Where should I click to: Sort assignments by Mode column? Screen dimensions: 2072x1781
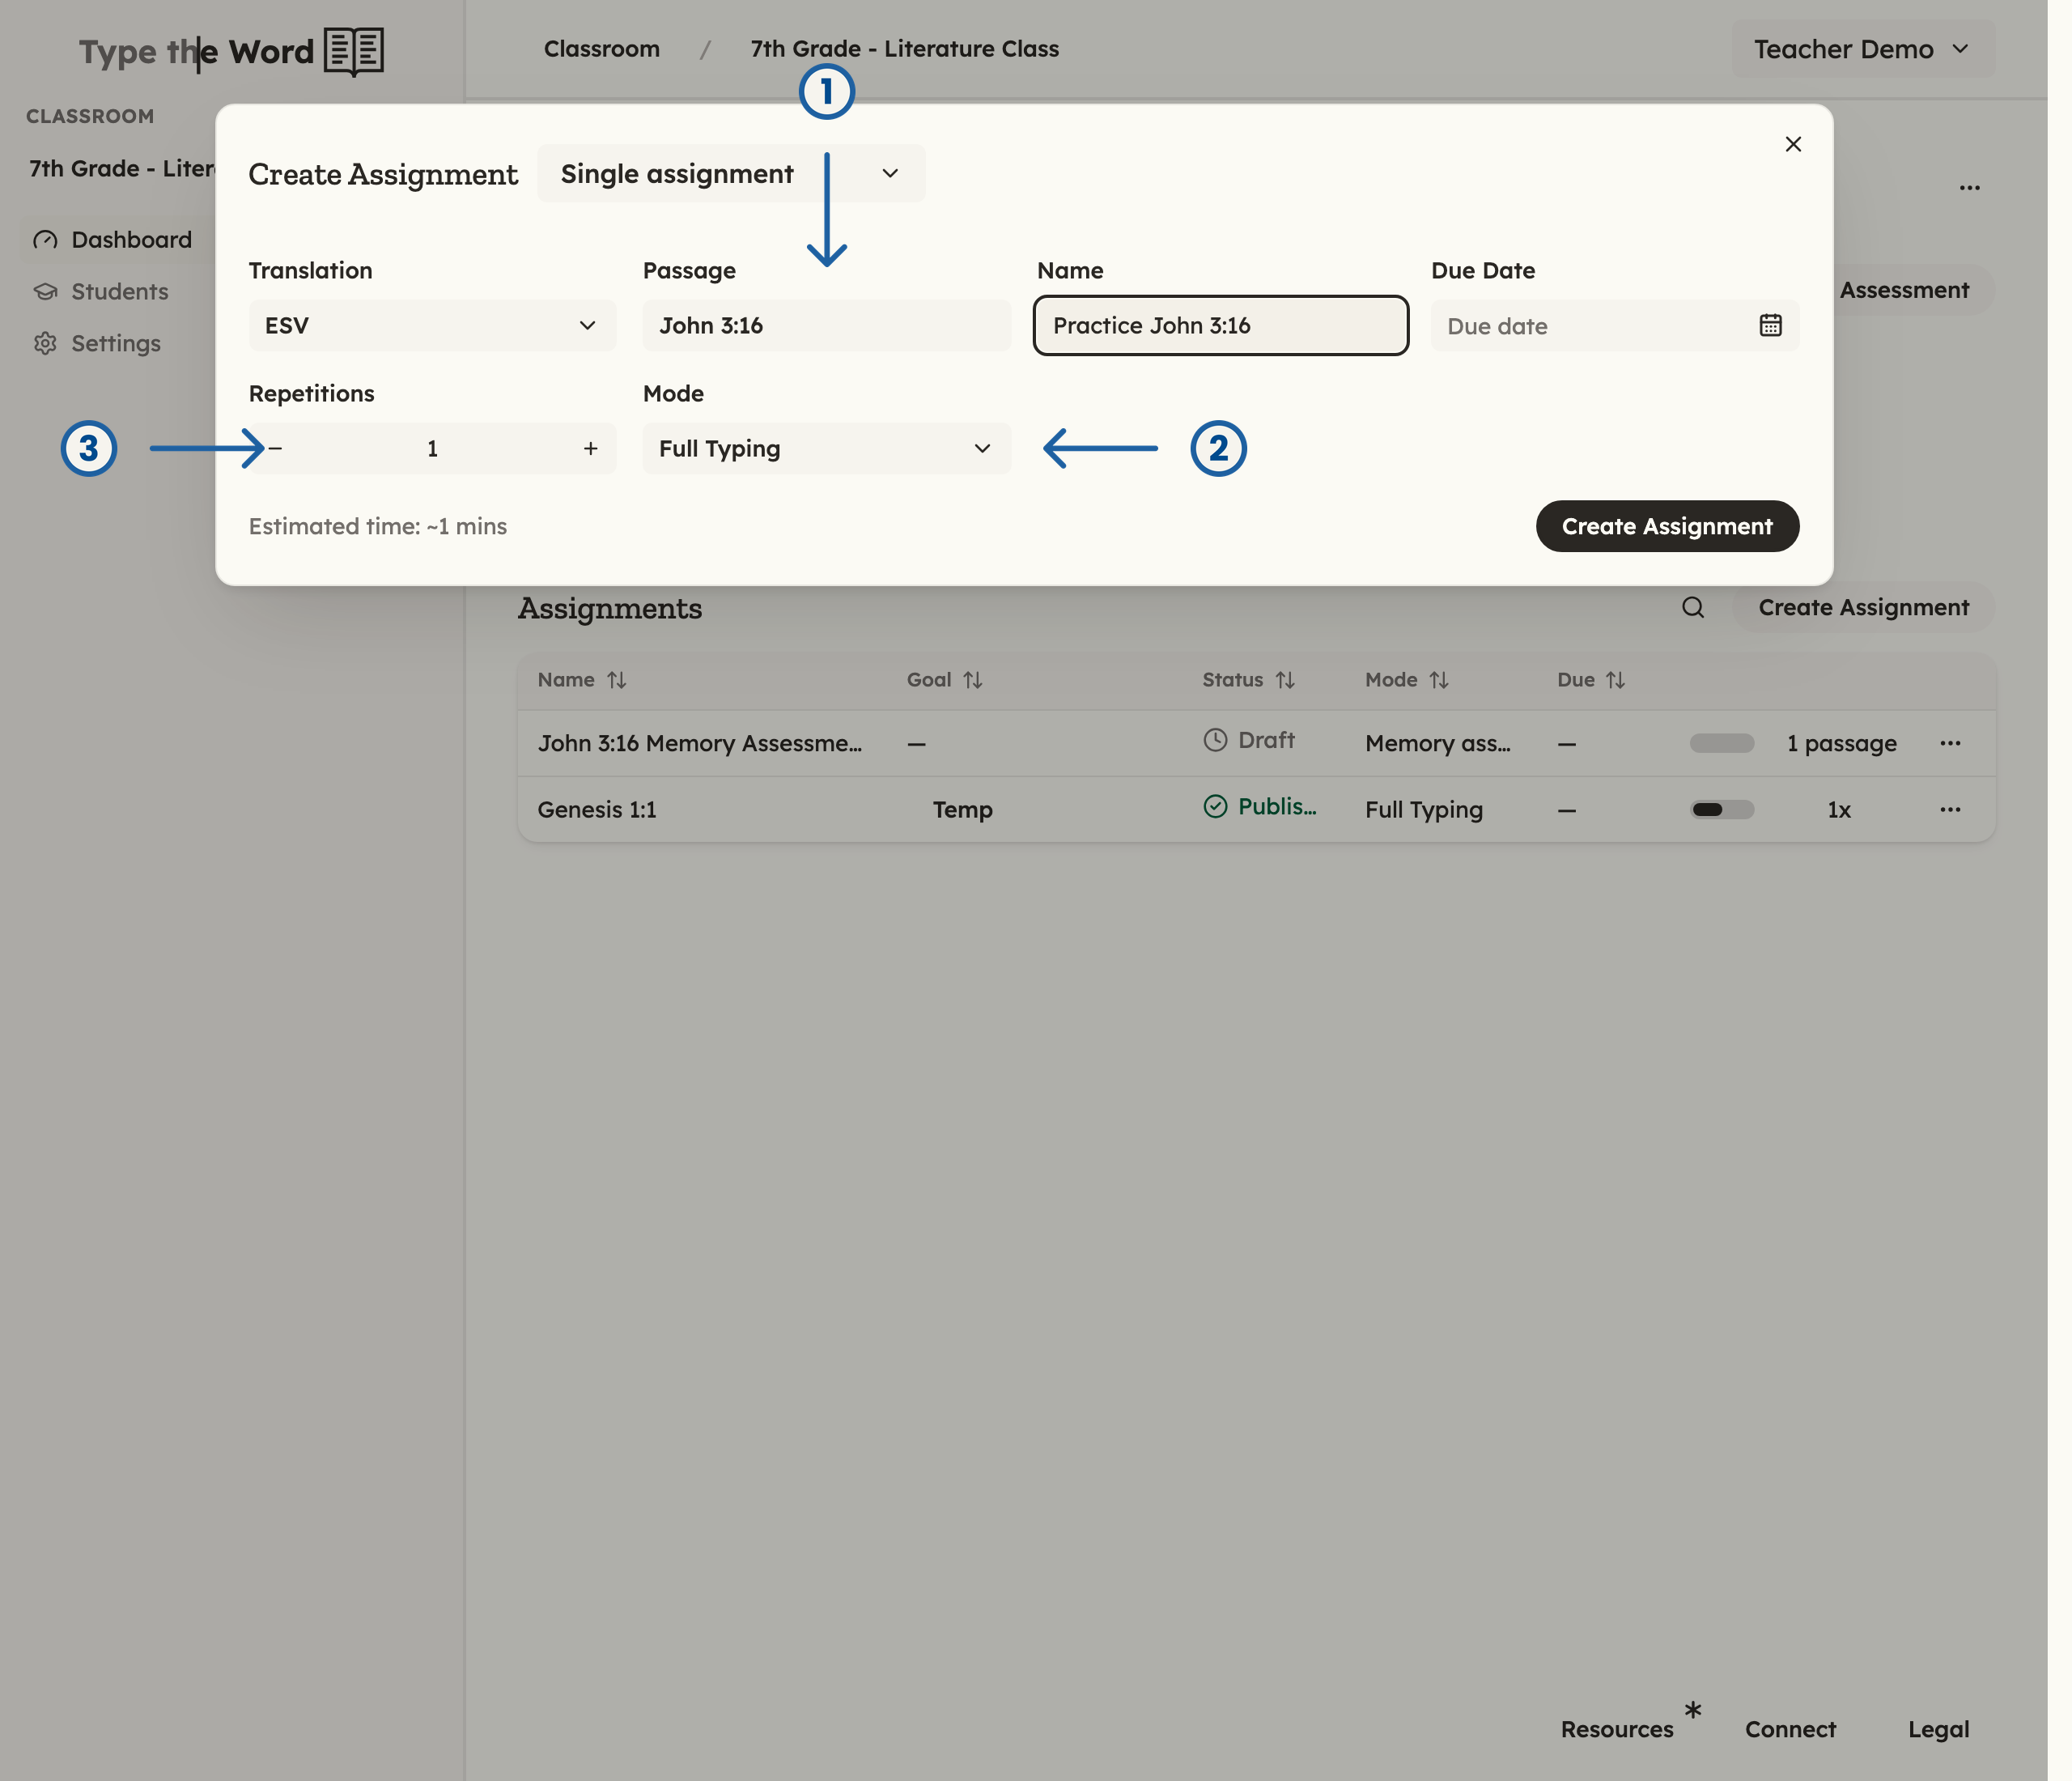coord(1407,680)
